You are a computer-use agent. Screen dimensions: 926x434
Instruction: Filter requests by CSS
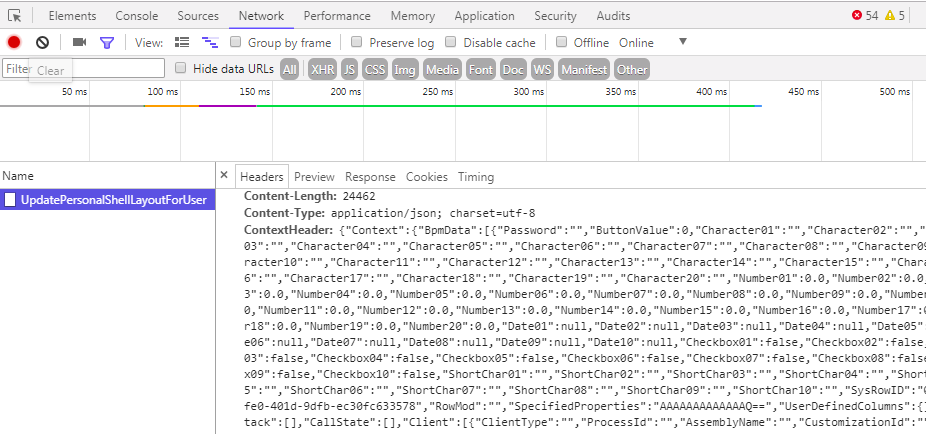point(375,70)
